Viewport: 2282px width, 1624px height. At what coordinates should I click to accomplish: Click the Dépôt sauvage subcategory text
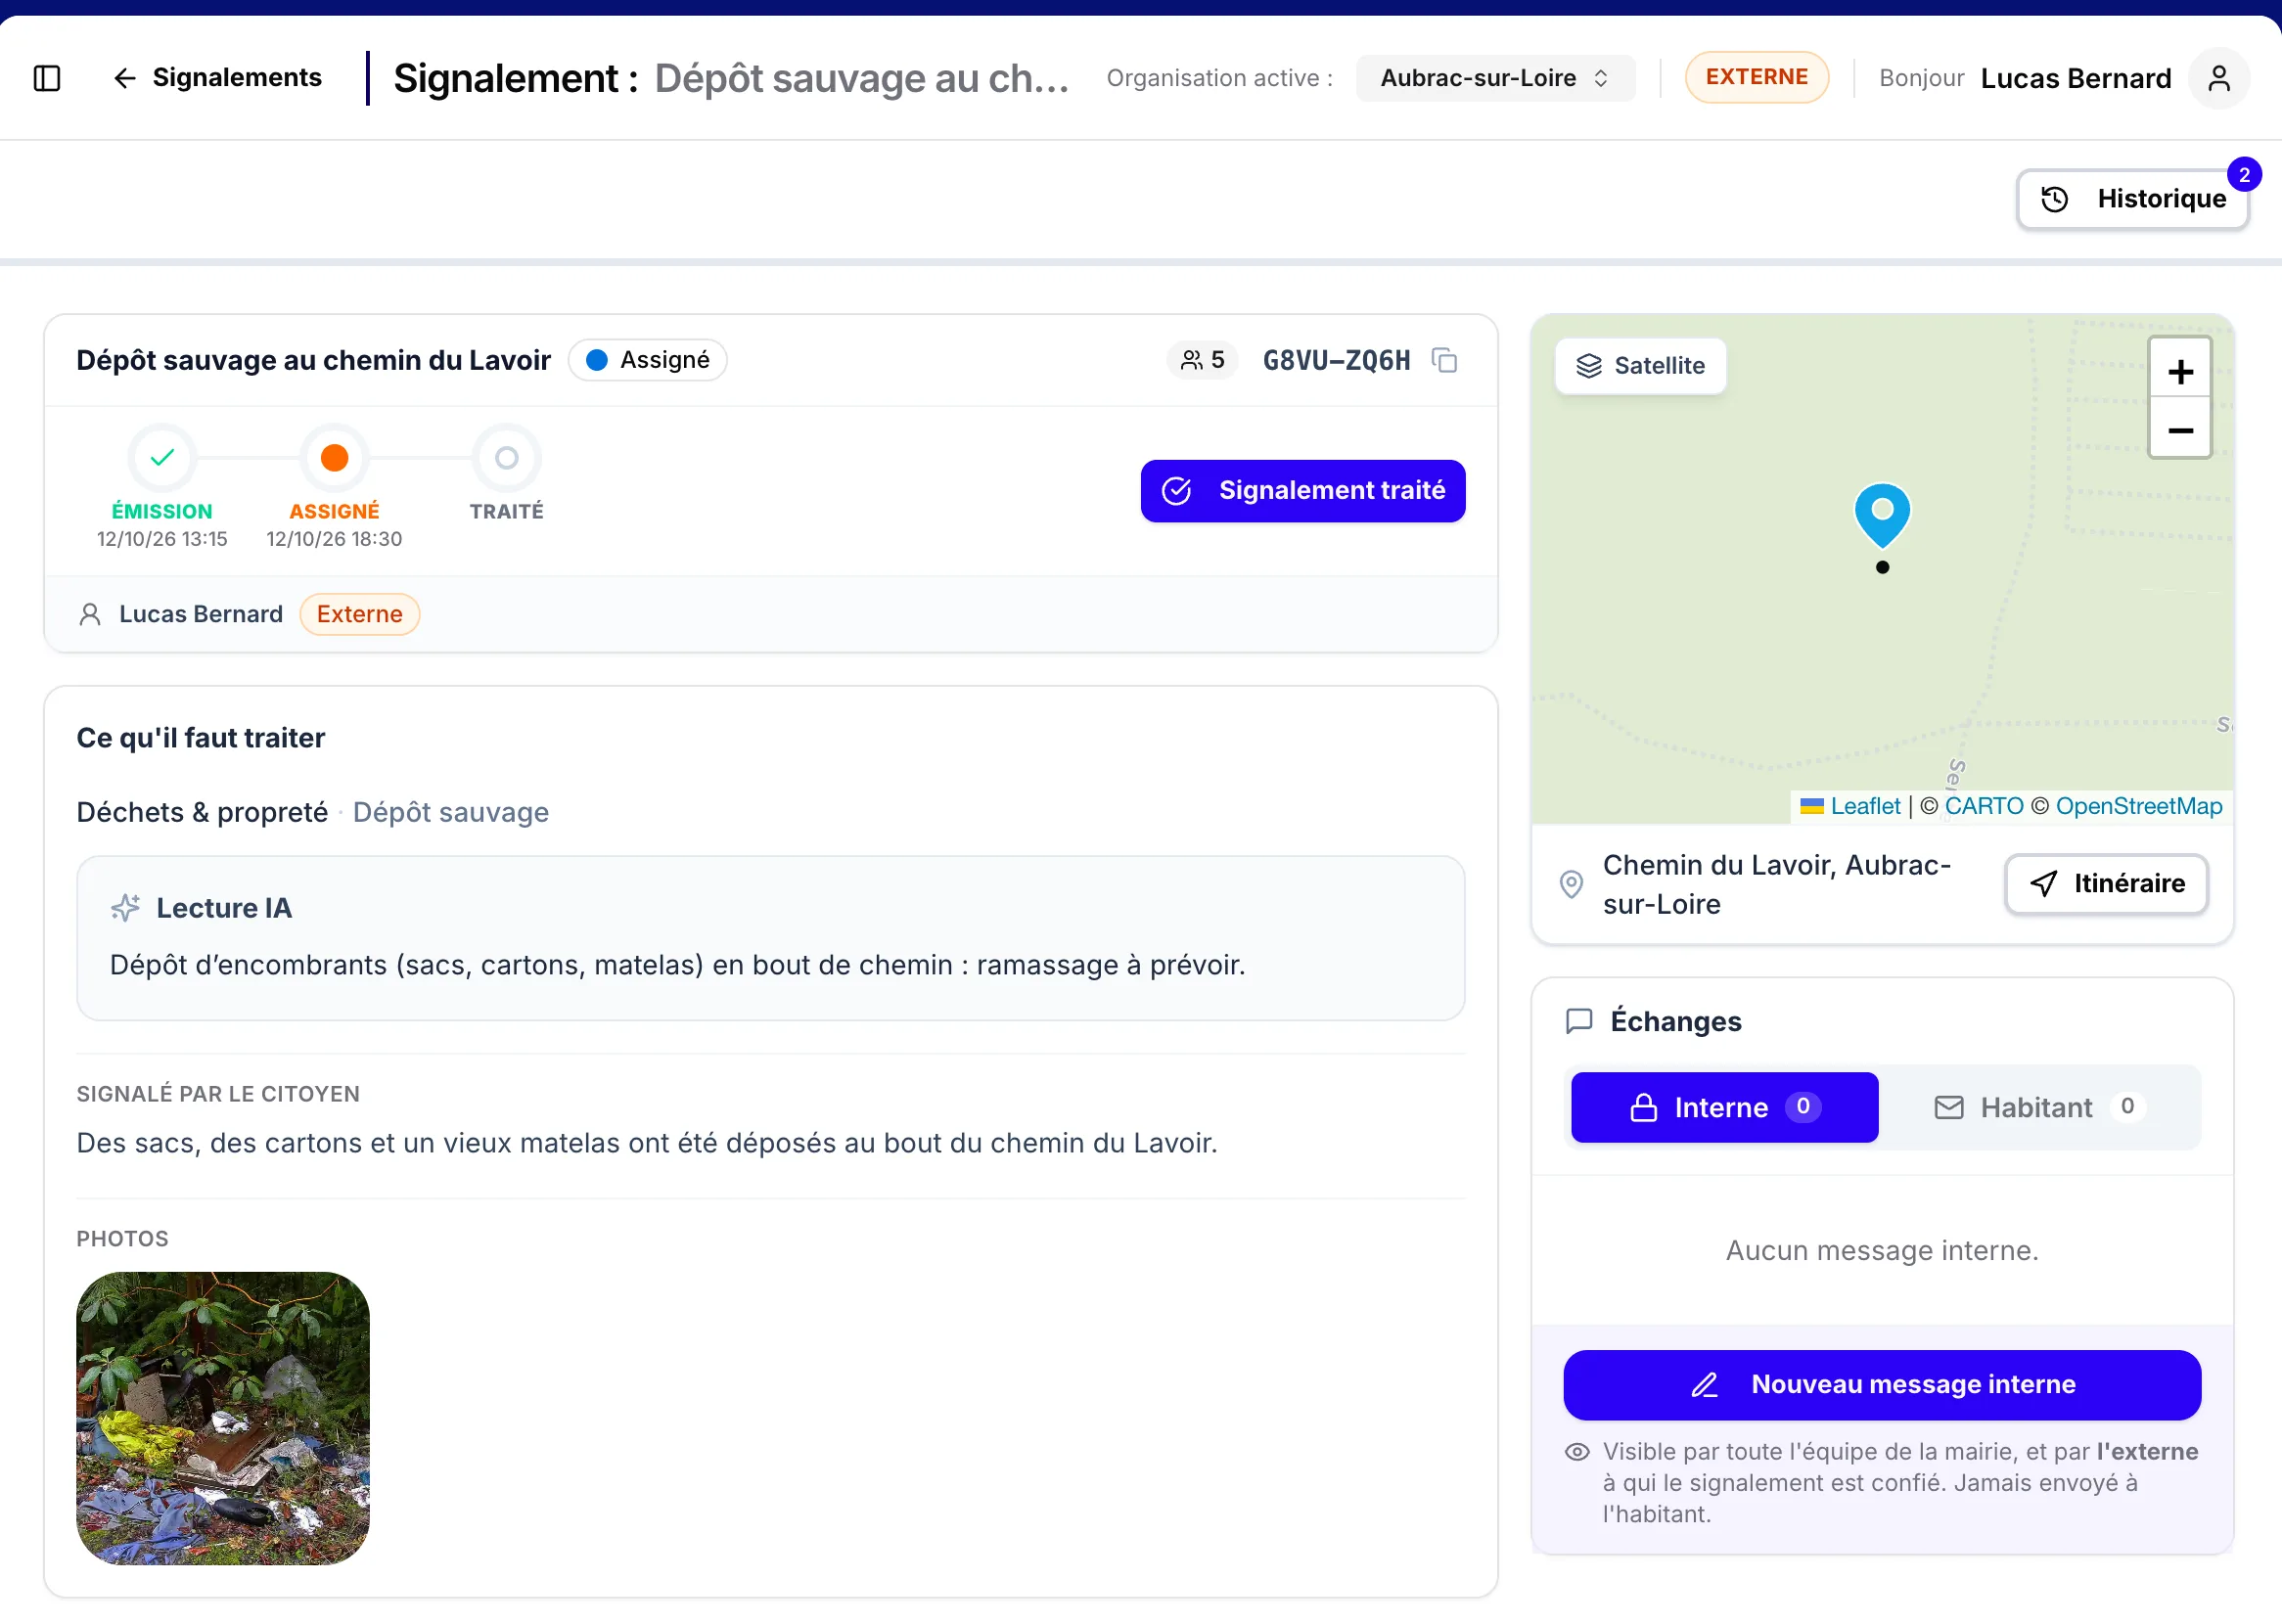point(451,812)
